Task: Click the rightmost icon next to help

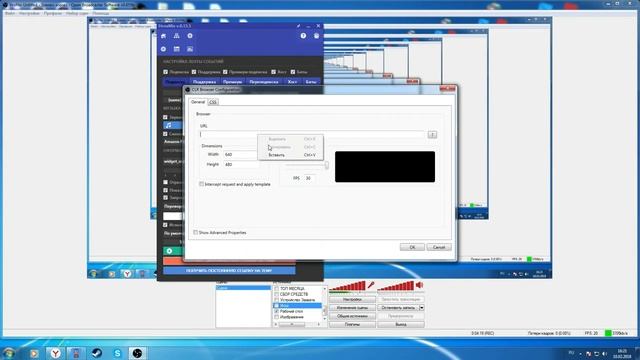Action: [316, 36]
